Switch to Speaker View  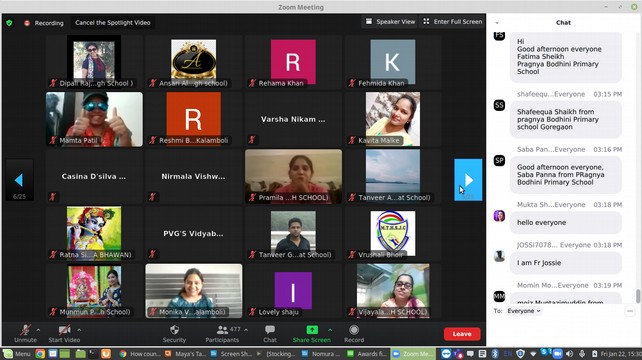click(390, 22)
